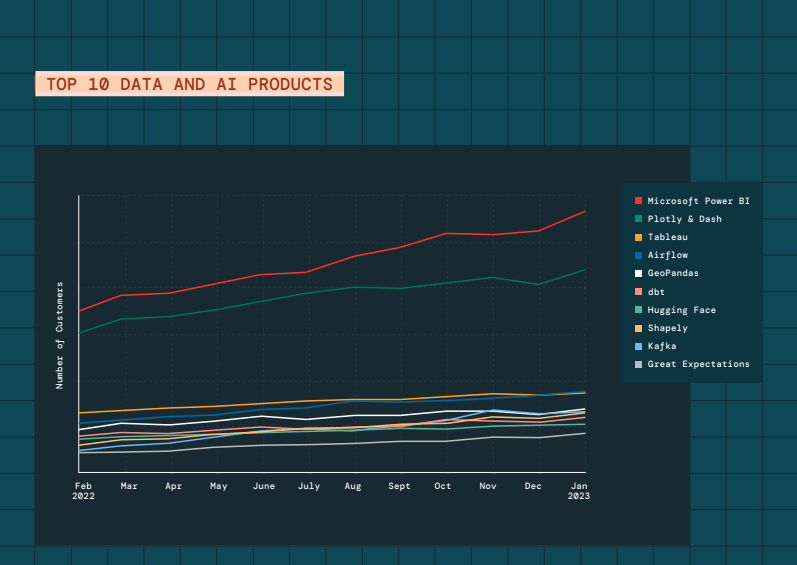Select the "GeoPandas" legend label
This screenshot has width=797, height=565.
(673, 273)
